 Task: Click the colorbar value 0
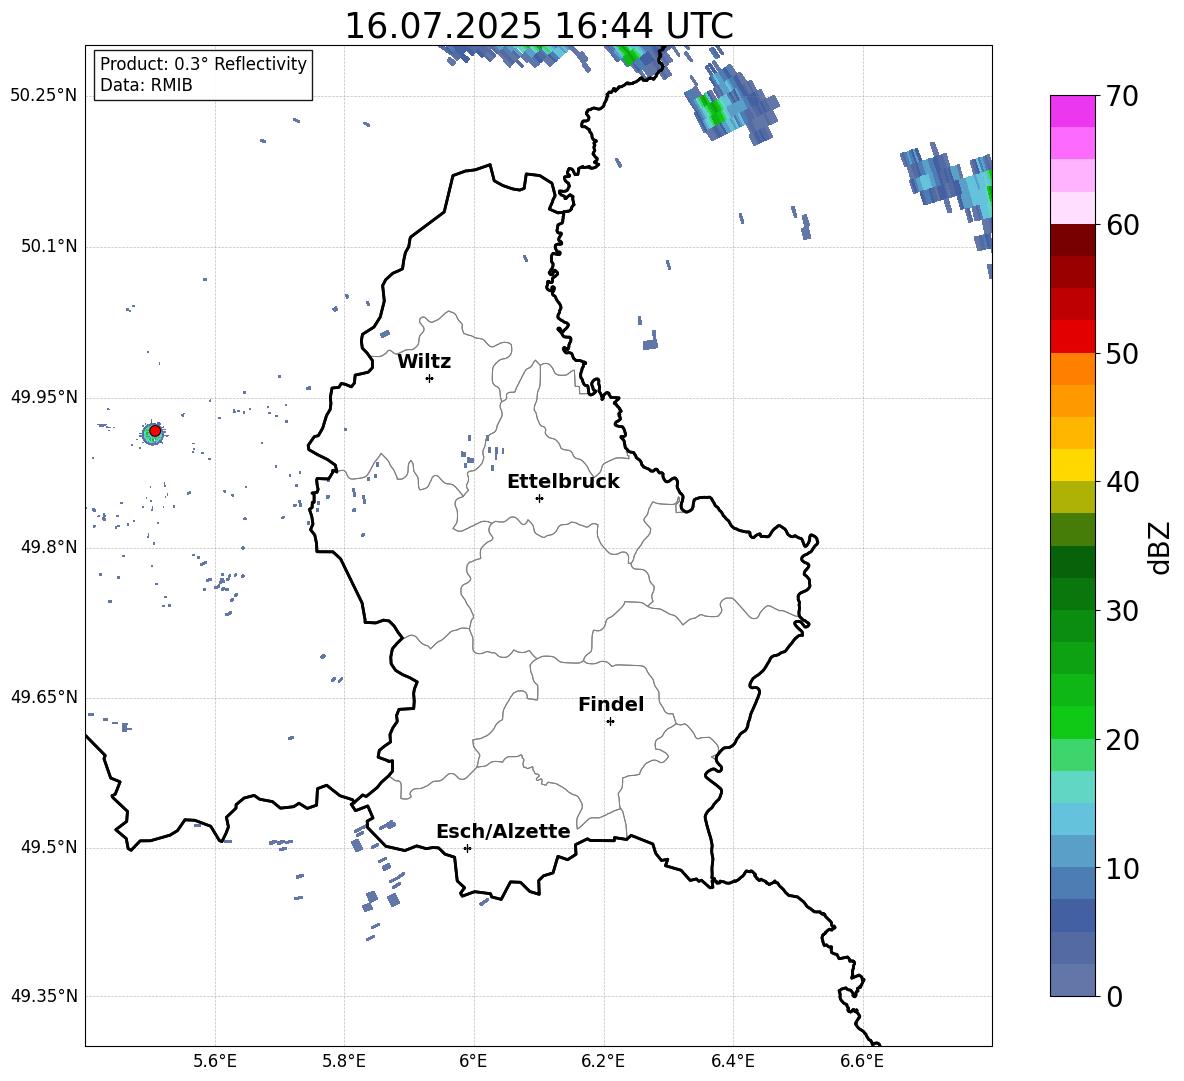pos(1114,997)
